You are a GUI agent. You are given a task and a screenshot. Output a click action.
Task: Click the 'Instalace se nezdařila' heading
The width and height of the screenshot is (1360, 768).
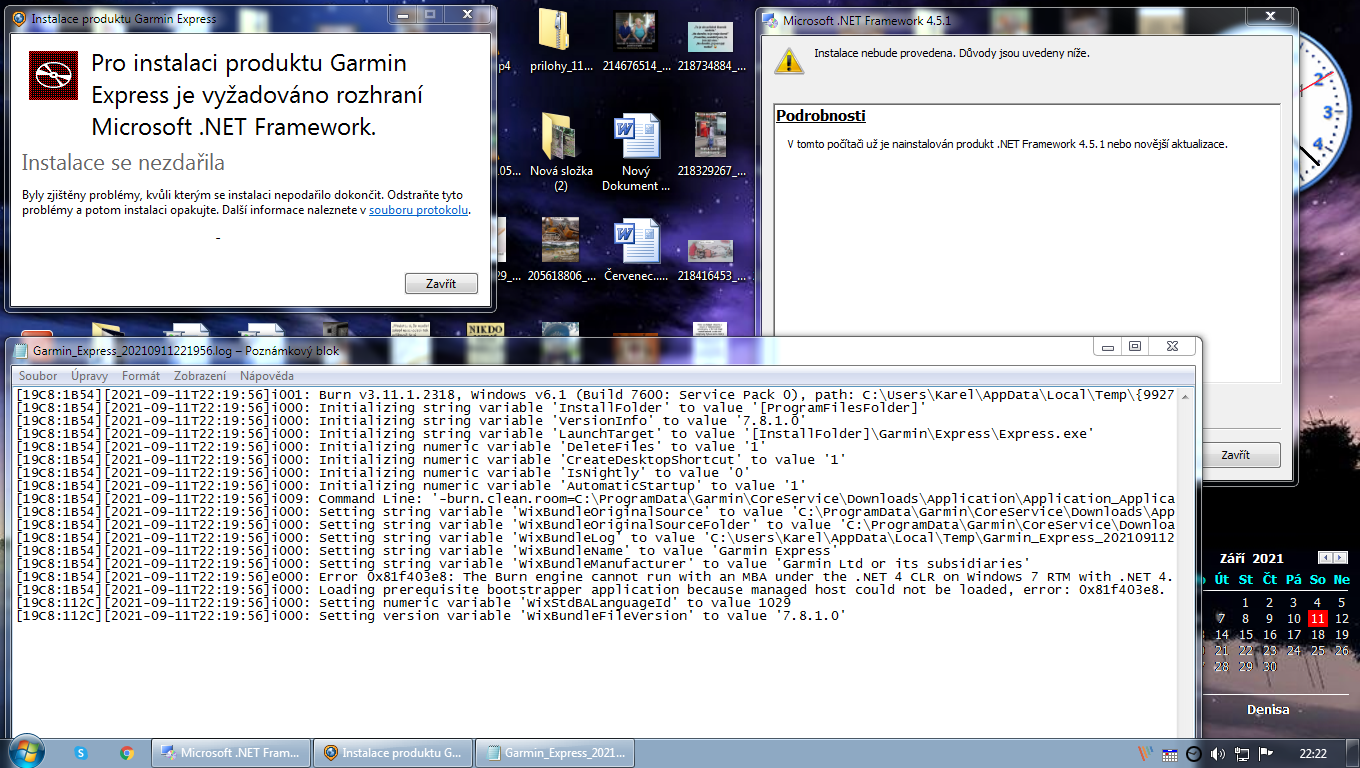[123, 163]
